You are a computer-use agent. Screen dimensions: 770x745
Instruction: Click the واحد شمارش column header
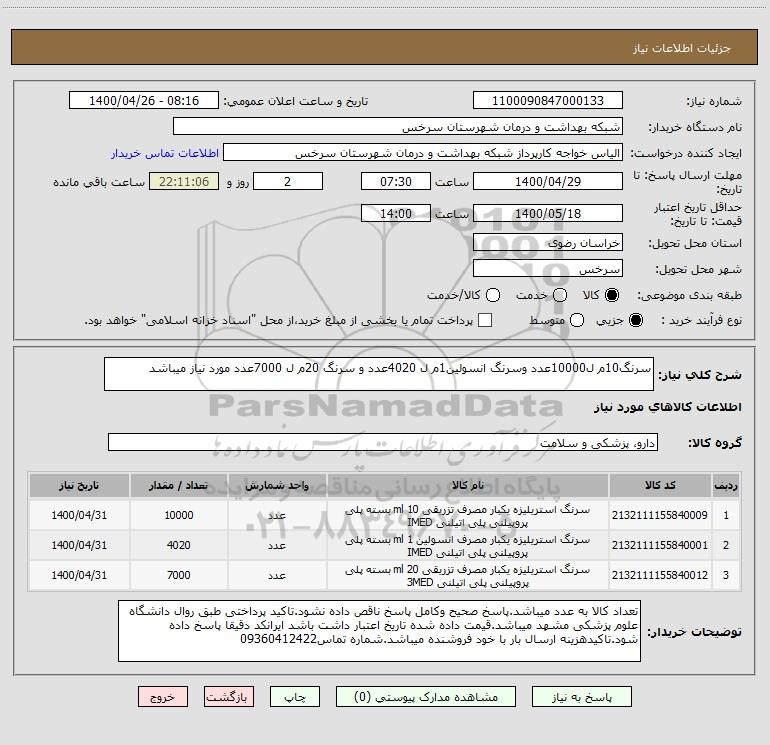[x=277, y=486]
